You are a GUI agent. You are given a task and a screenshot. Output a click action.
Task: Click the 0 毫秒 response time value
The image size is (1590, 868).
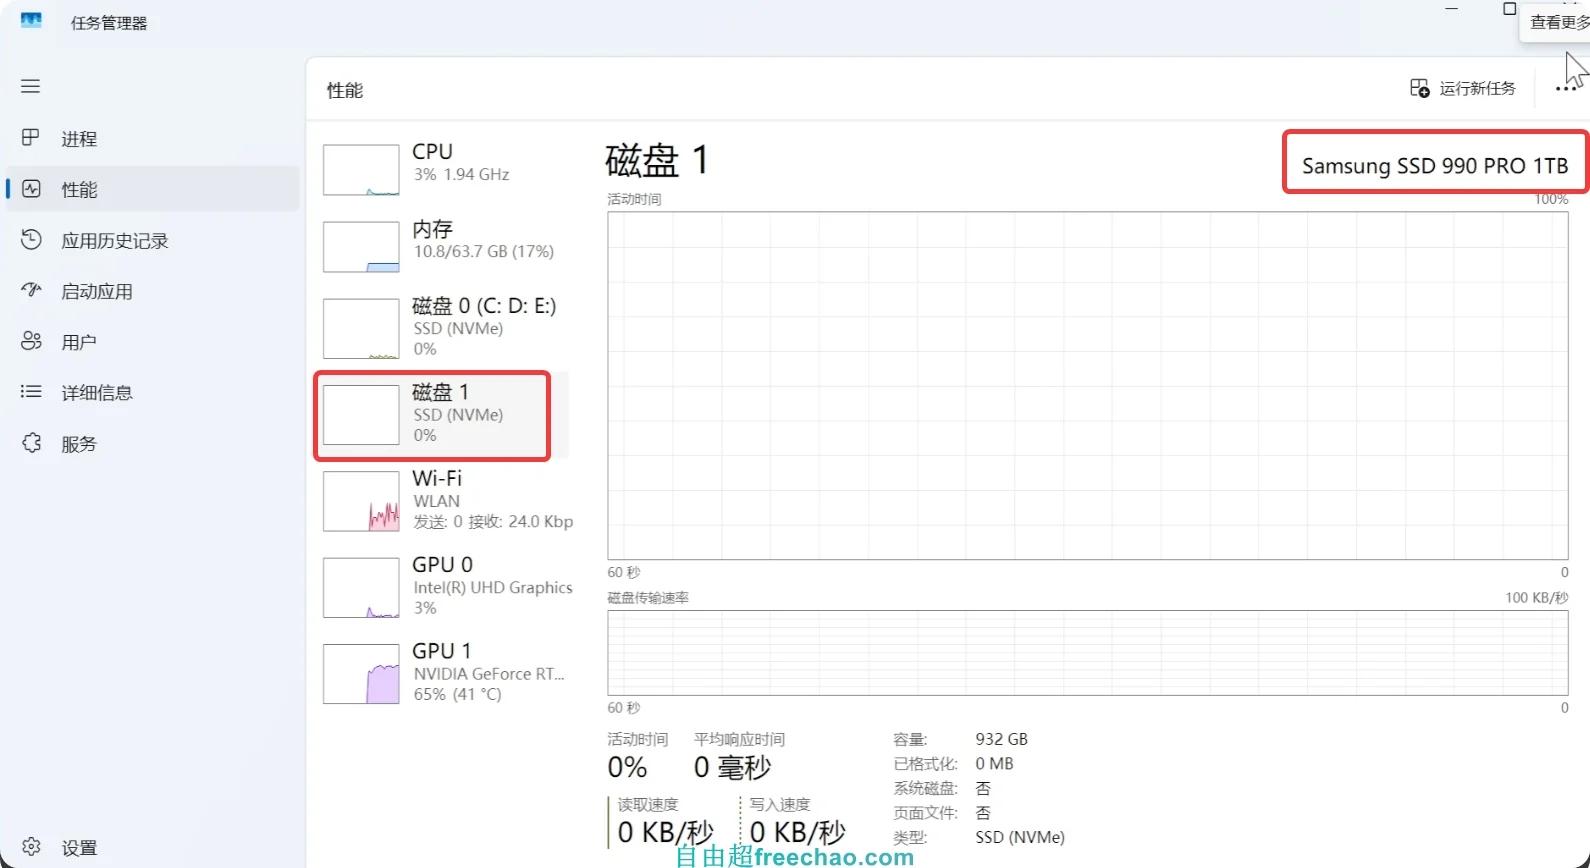tap(732, 767)
